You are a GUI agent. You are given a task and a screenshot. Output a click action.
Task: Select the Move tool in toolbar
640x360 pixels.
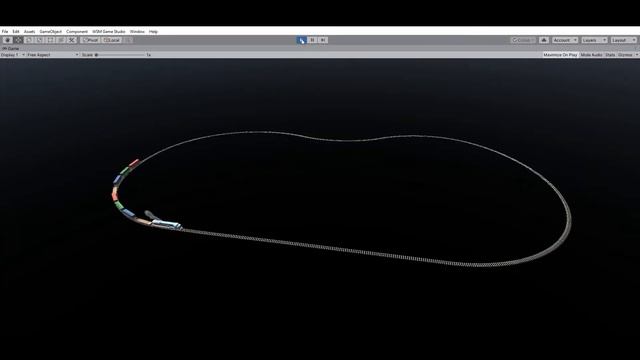coord(18,40)
